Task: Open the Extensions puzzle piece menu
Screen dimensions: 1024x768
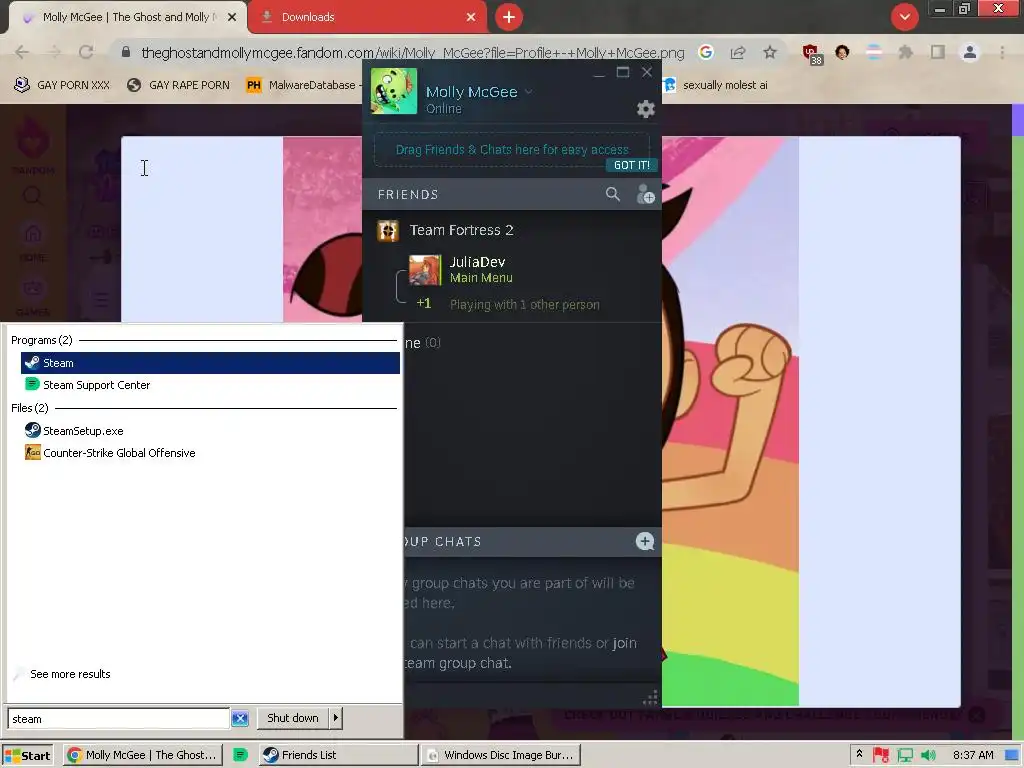Action: tap(905, 52)
